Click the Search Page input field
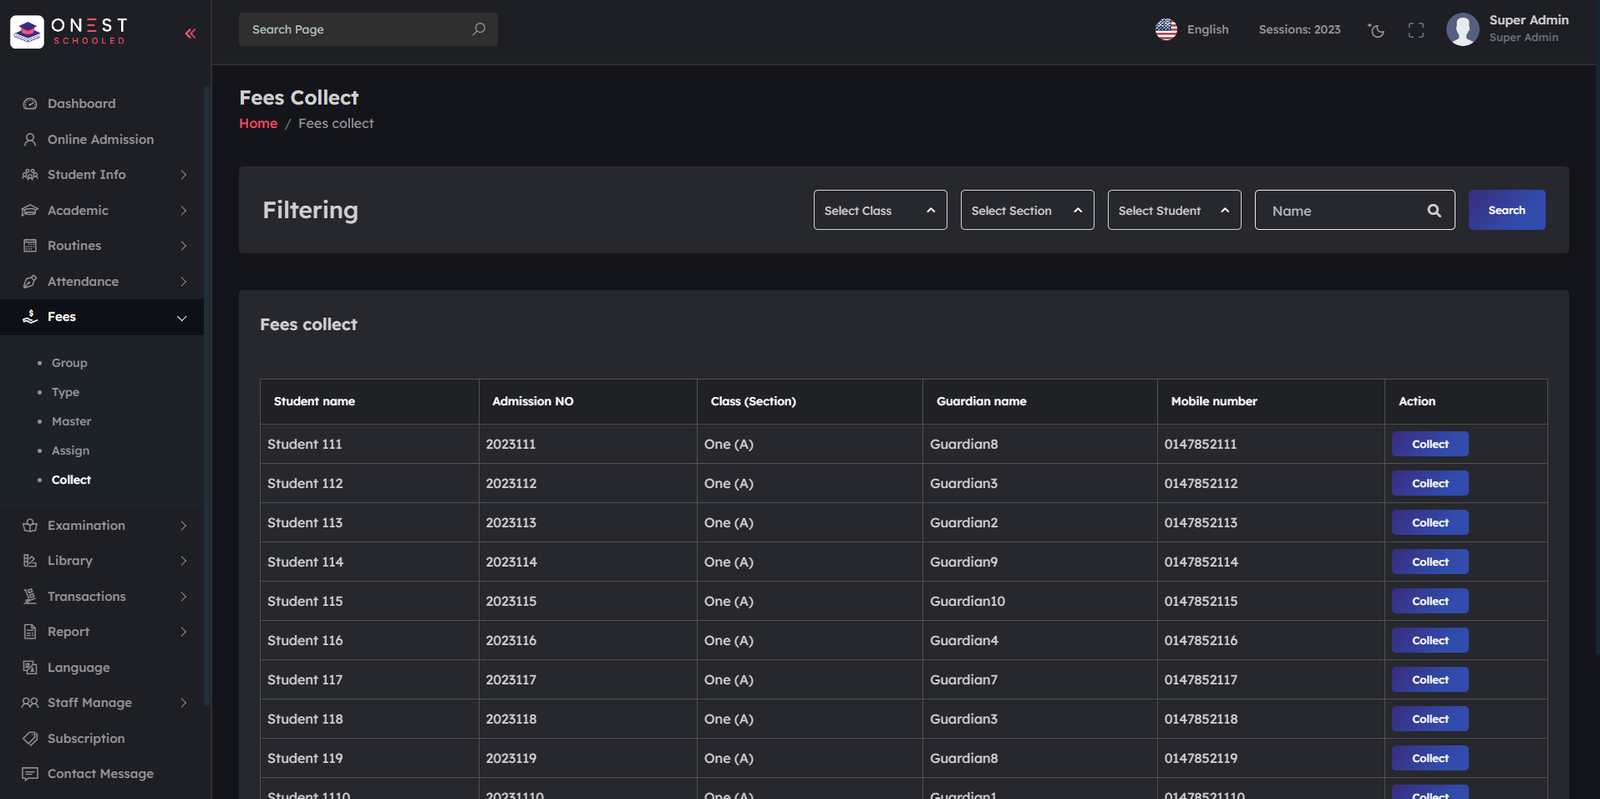 pos(368,29)
